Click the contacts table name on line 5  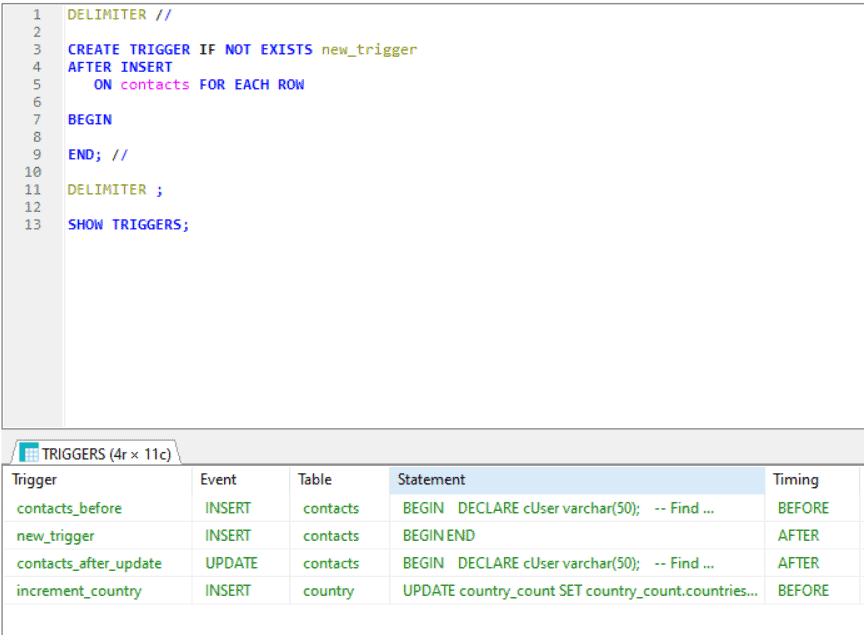[155, 84]
